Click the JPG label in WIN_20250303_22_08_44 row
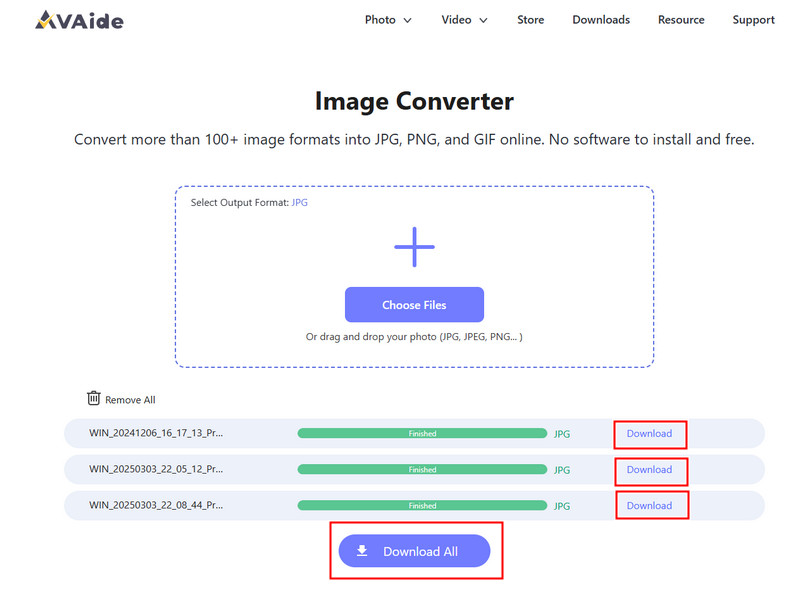800x589 pixels. coord(562,506)
